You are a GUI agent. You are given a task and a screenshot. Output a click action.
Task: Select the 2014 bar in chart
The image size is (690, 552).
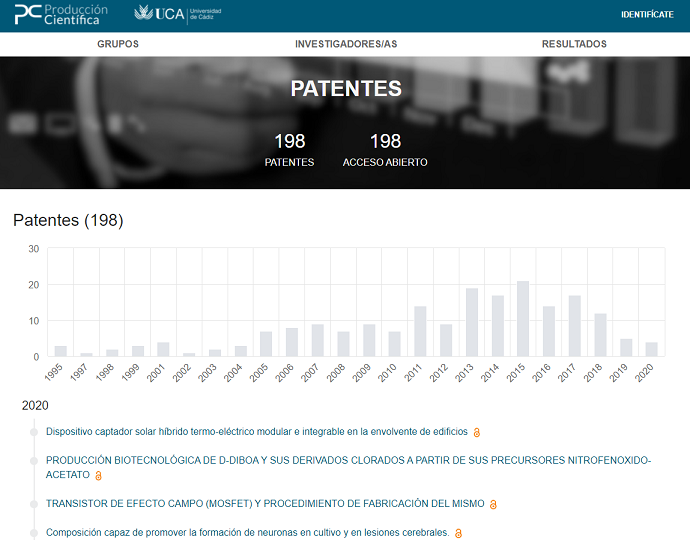[498, 326]
